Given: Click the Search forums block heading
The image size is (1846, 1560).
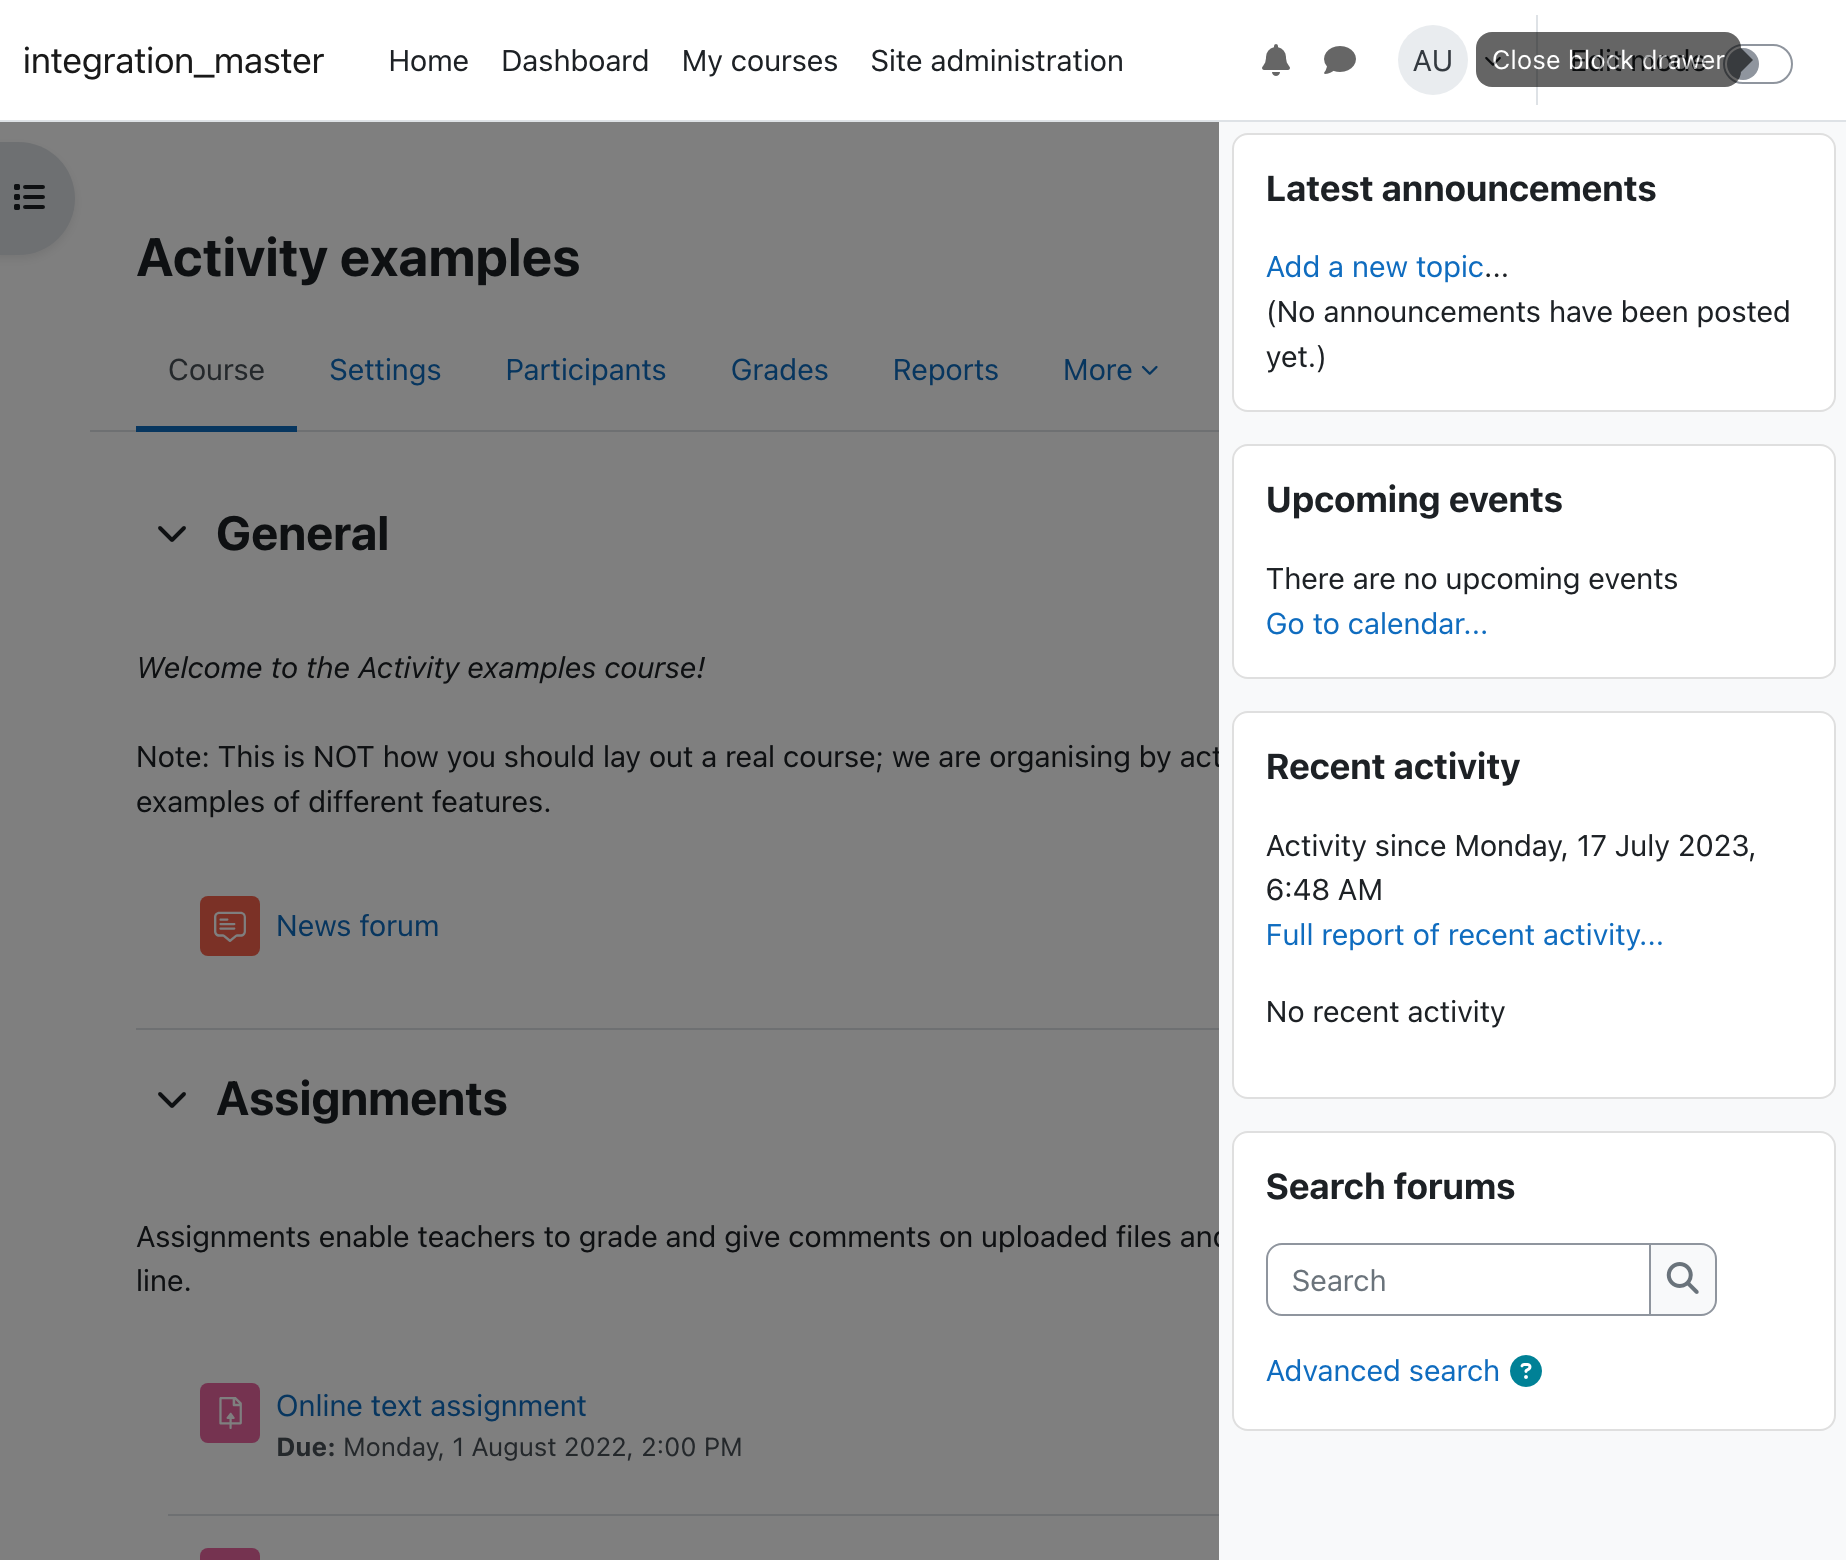Looking at the screenshot, I should pyautogui.click(x=1390, y=1187).
